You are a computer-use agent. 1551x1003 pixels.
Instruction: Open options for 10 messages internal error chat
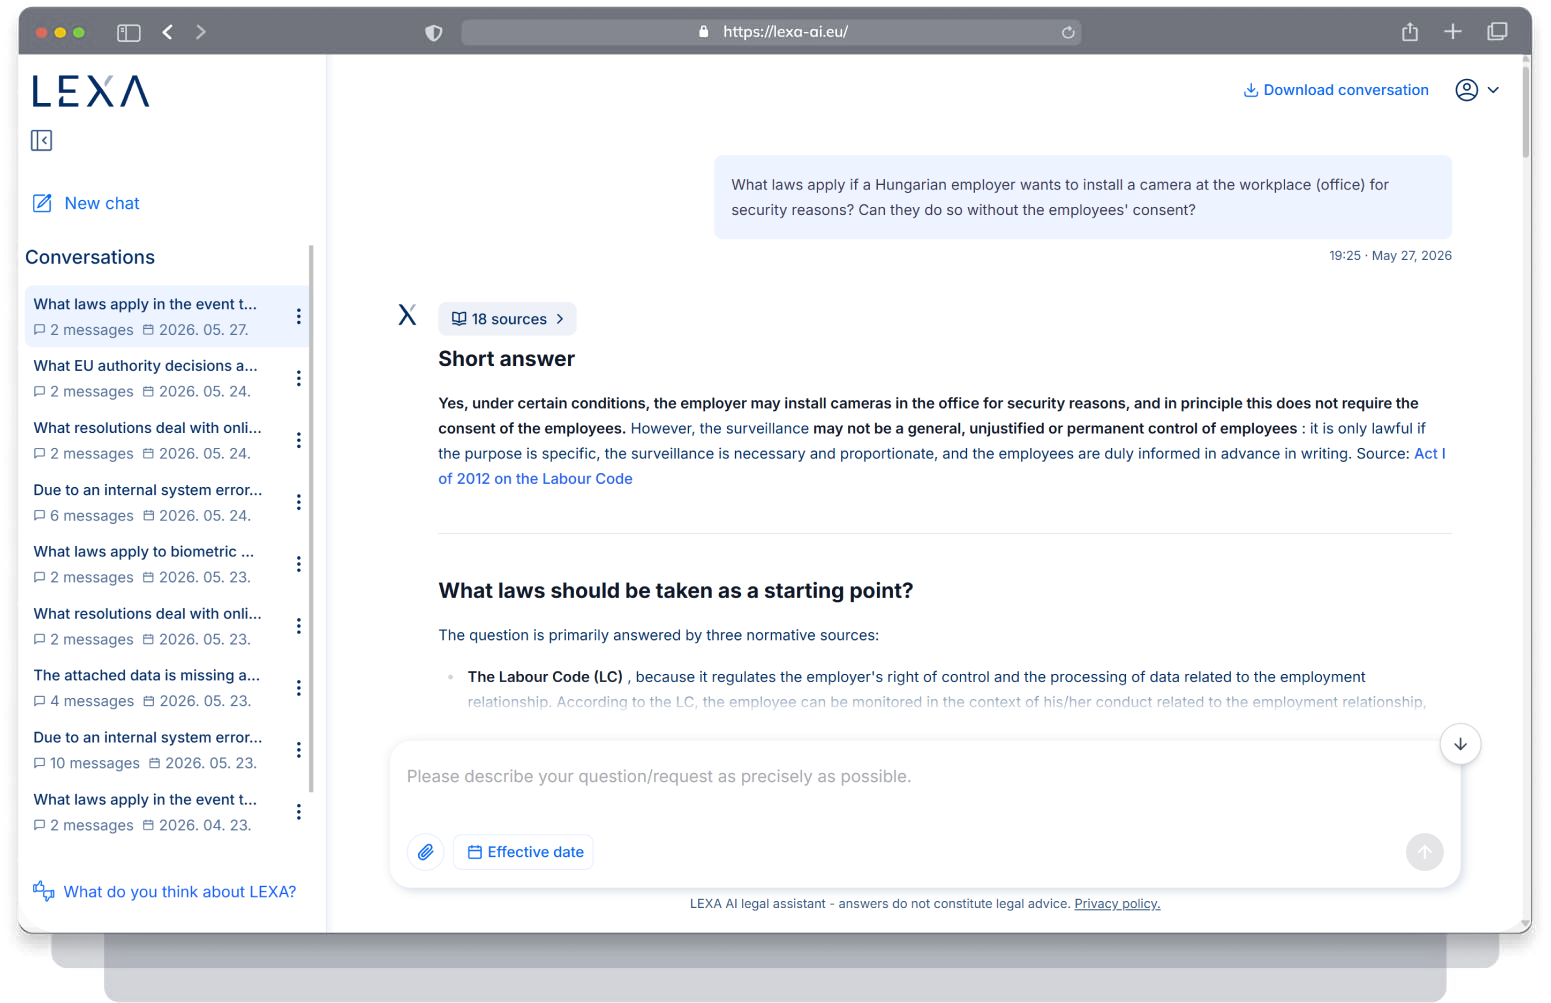point(298,750)
